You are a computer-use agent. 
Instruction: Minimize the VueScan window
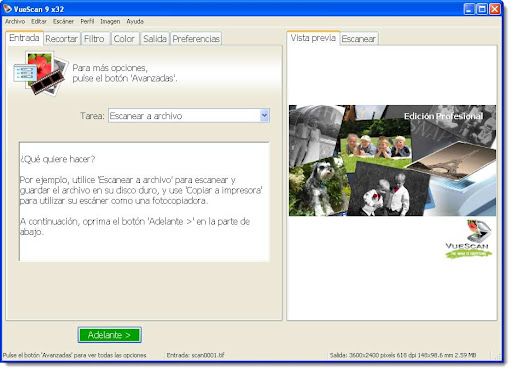click(469, 9)
